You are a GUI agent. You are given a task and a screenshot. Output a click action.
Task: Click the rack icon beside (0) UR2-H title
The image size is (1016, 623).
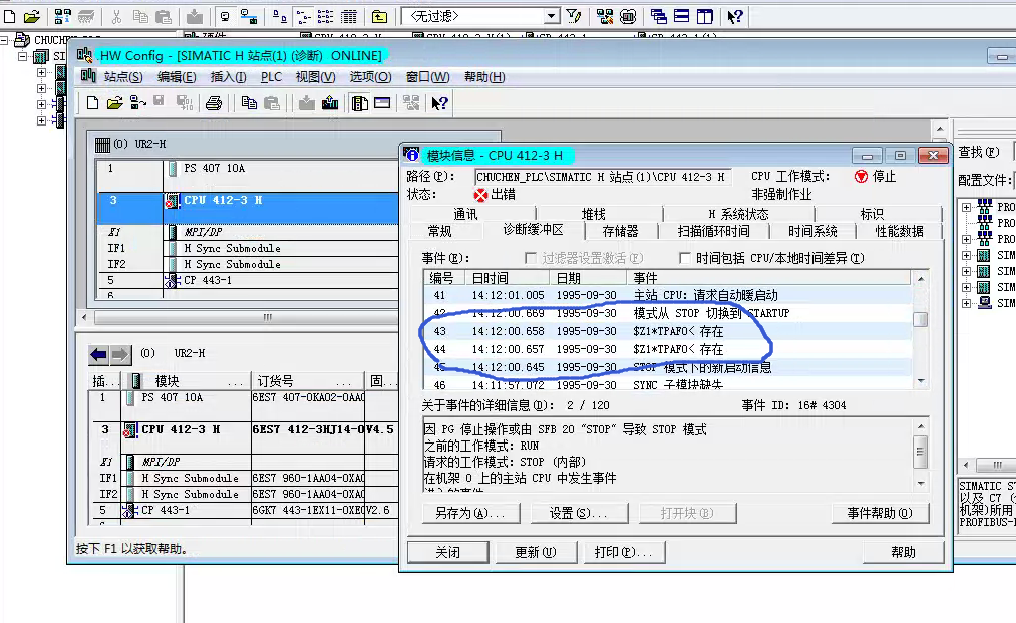[102, 145]
